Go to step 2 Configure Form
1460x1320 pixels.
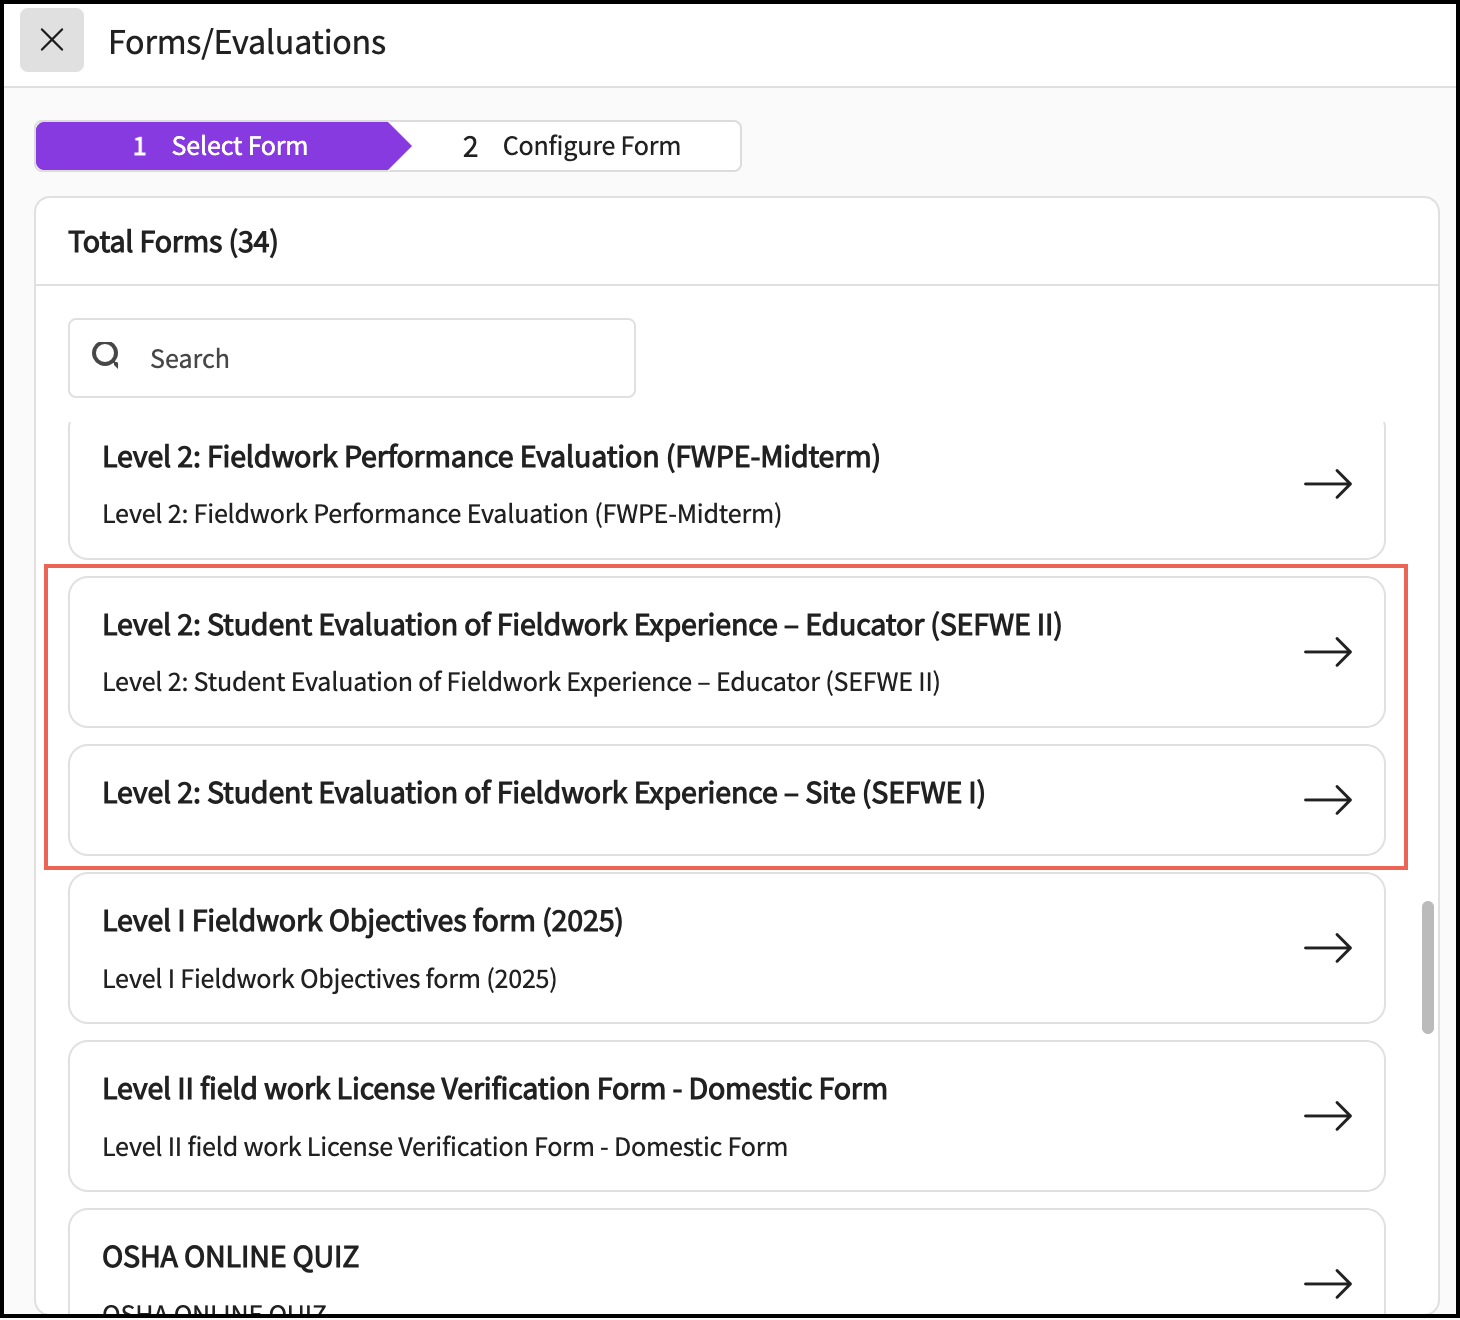(572, 146)
